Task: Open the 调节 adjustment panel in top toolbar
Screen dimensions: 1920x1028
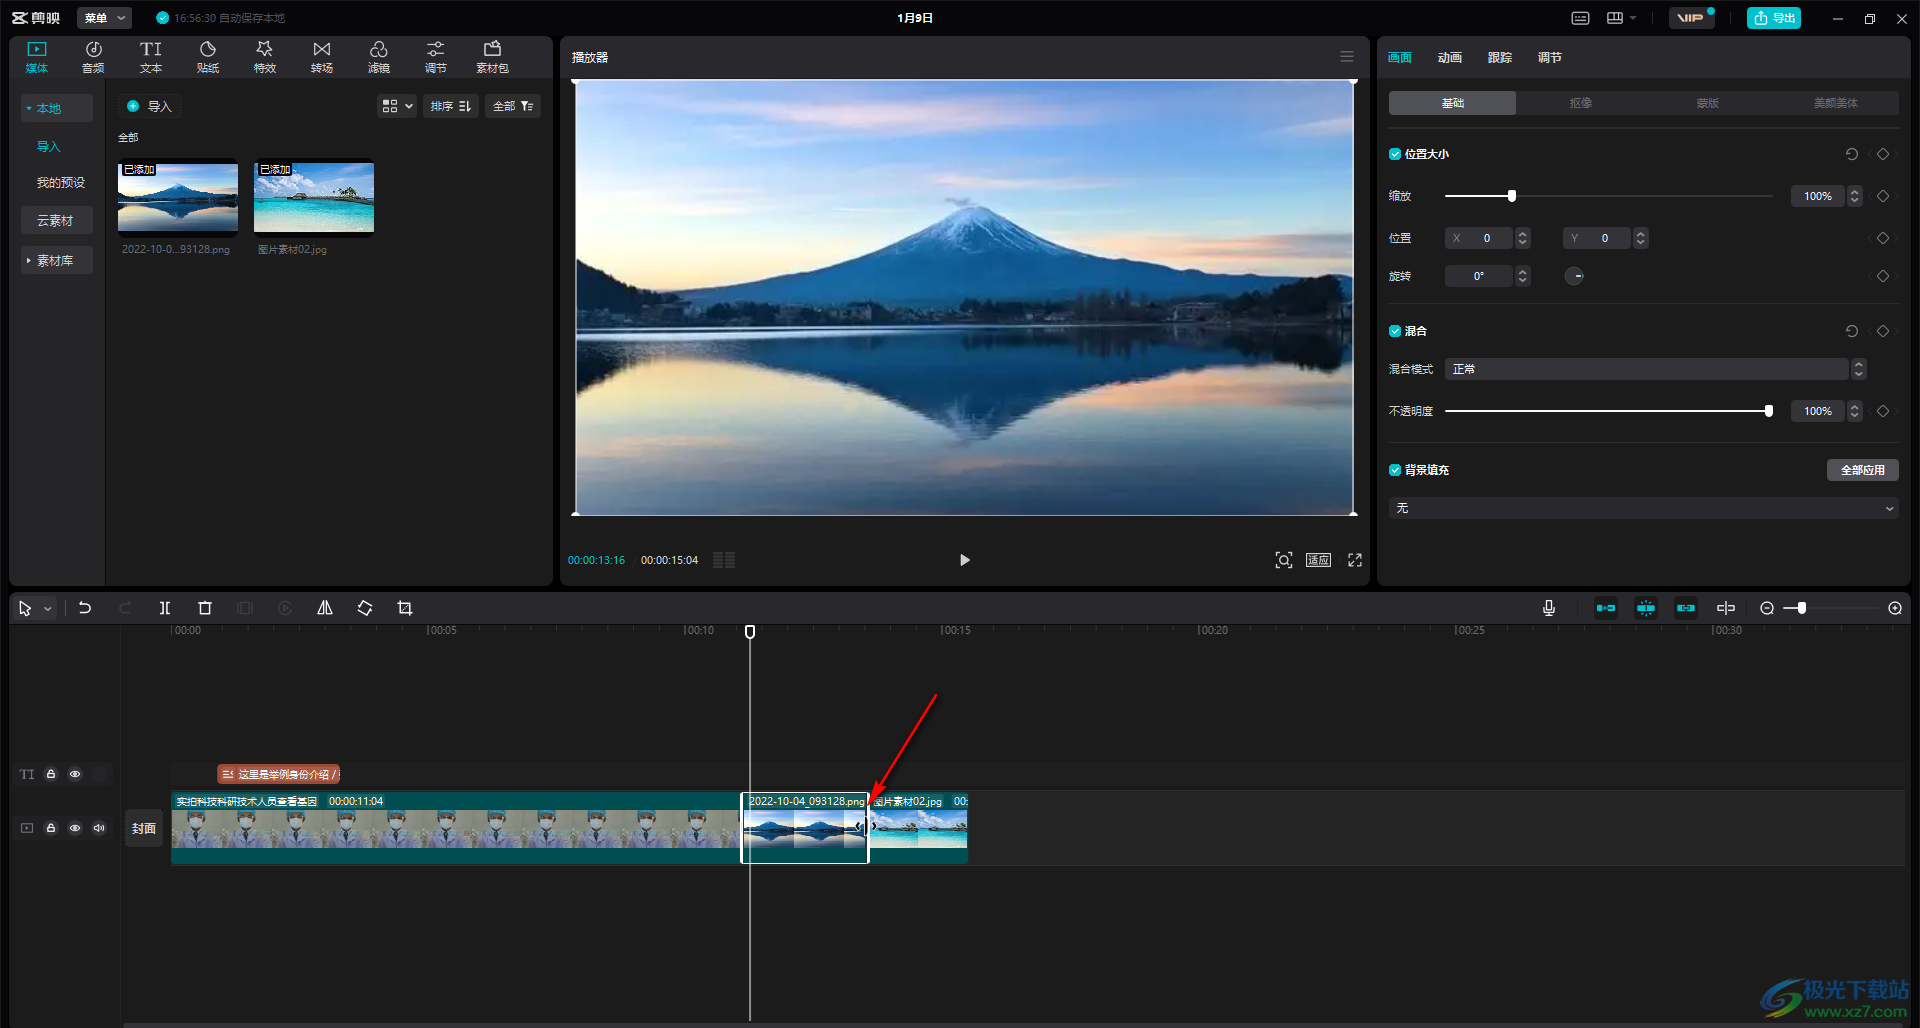Action: point(435,57)
